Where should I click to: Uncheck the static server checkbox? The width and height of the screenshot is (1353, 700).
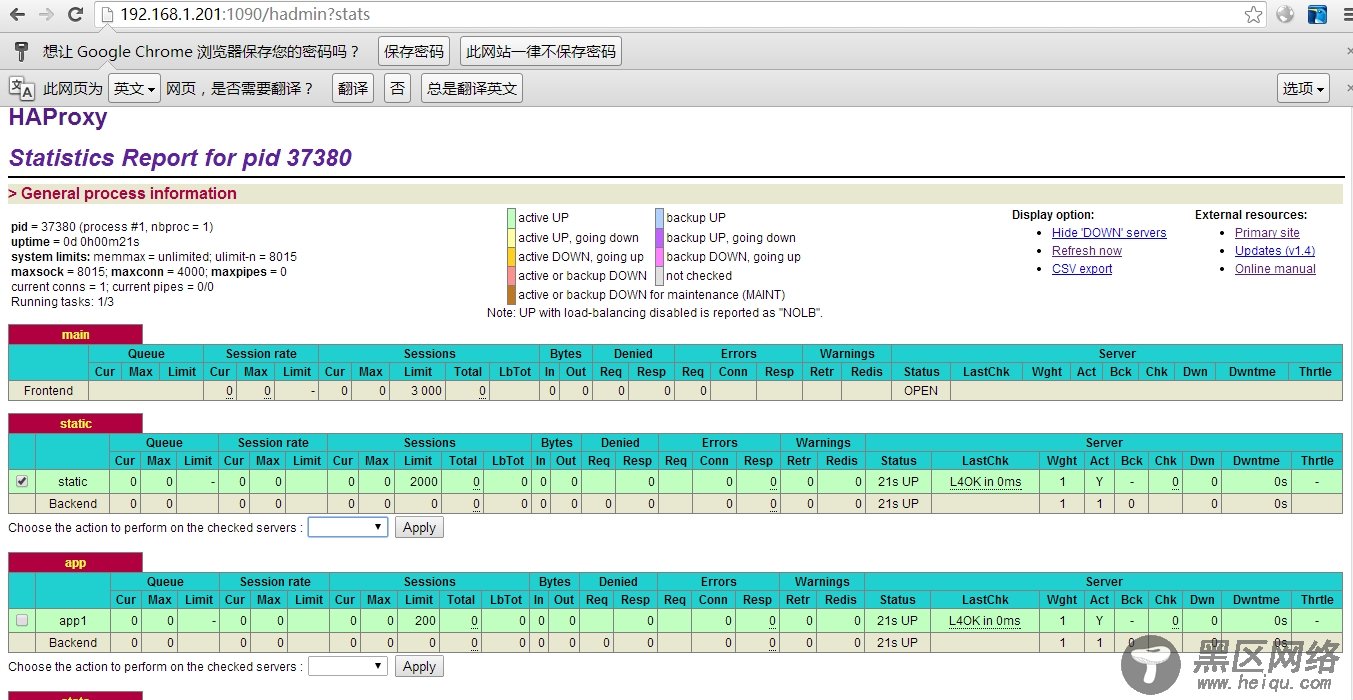22,481
